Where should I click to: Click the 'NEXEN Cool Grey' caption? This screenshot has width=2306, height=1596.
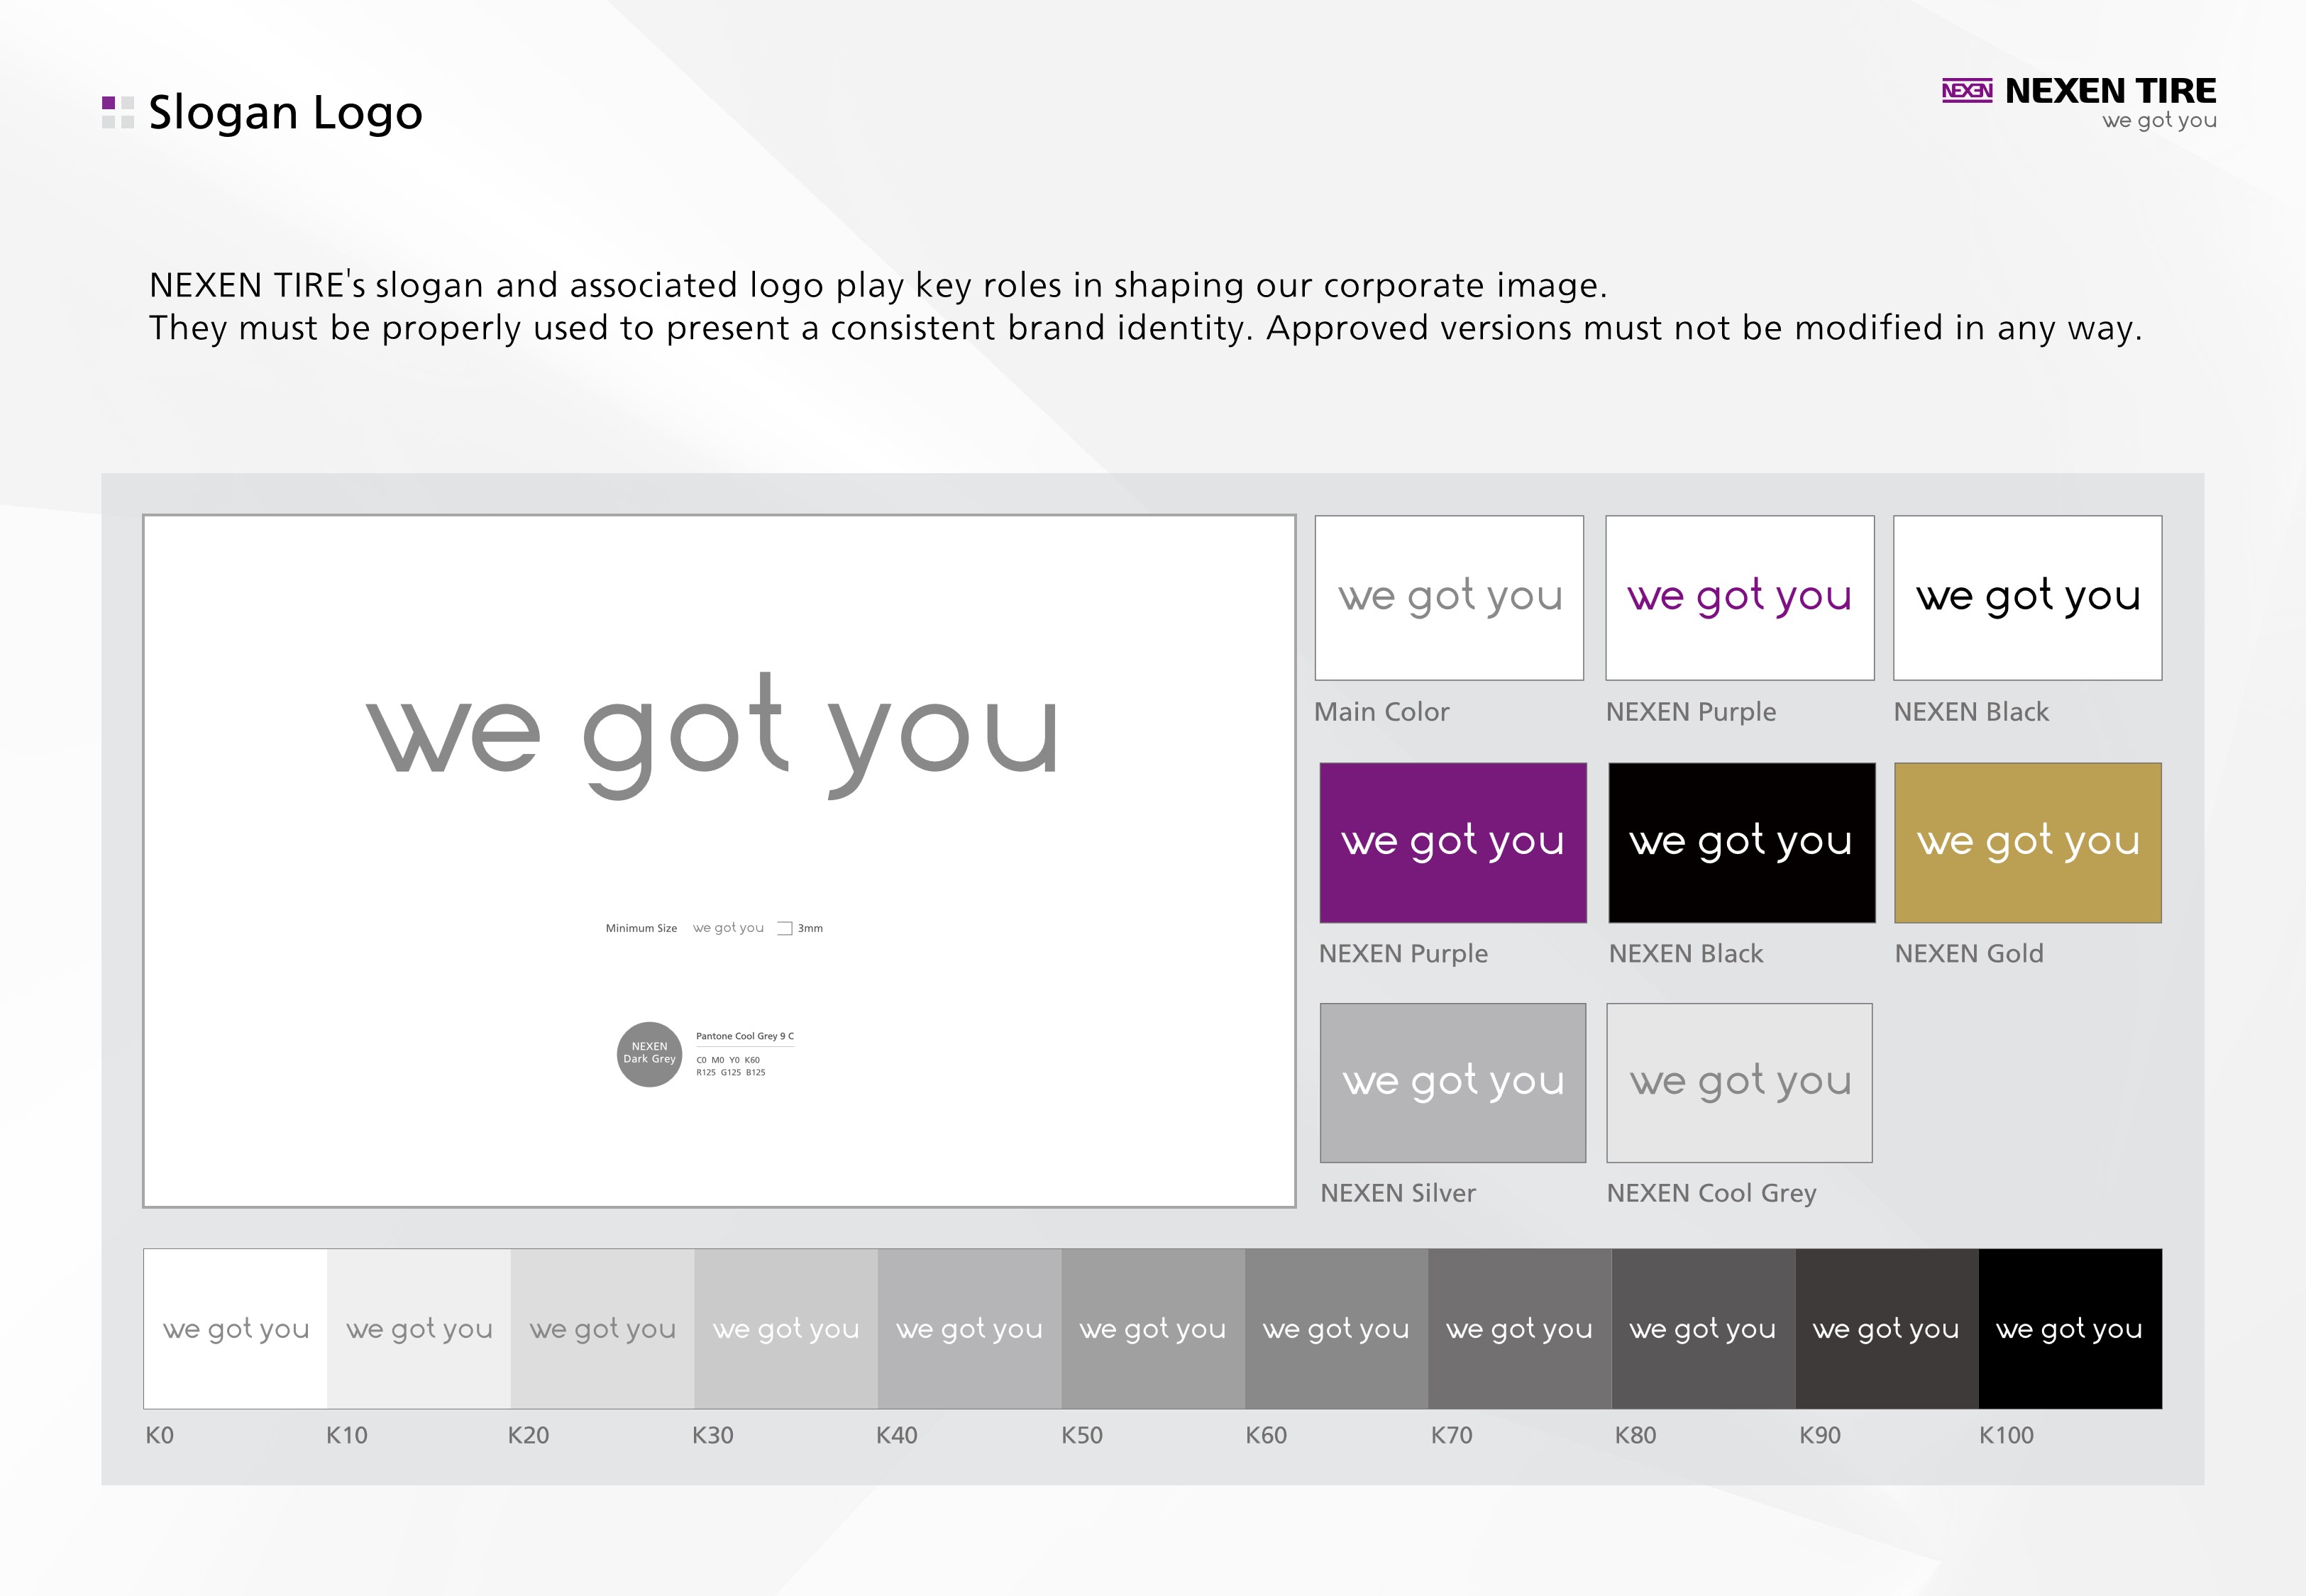(1711, 1194)
